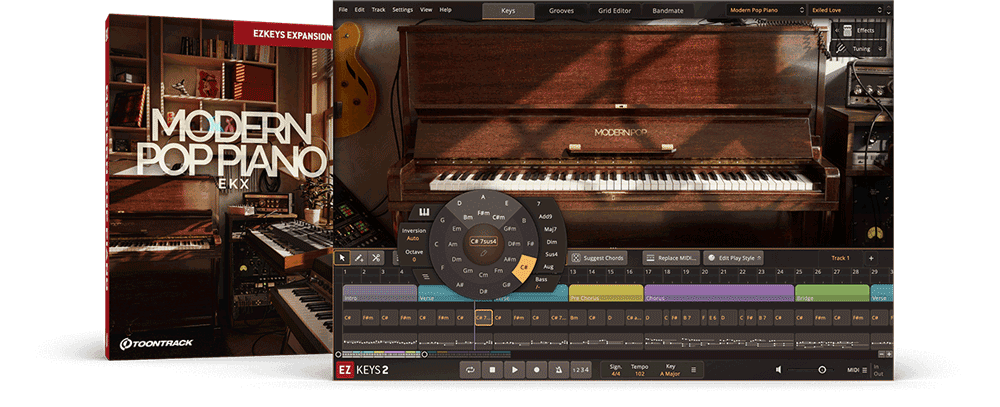Click the Suggest Chords button
The width and height of the screenshot is (1000, 407).
598,258
